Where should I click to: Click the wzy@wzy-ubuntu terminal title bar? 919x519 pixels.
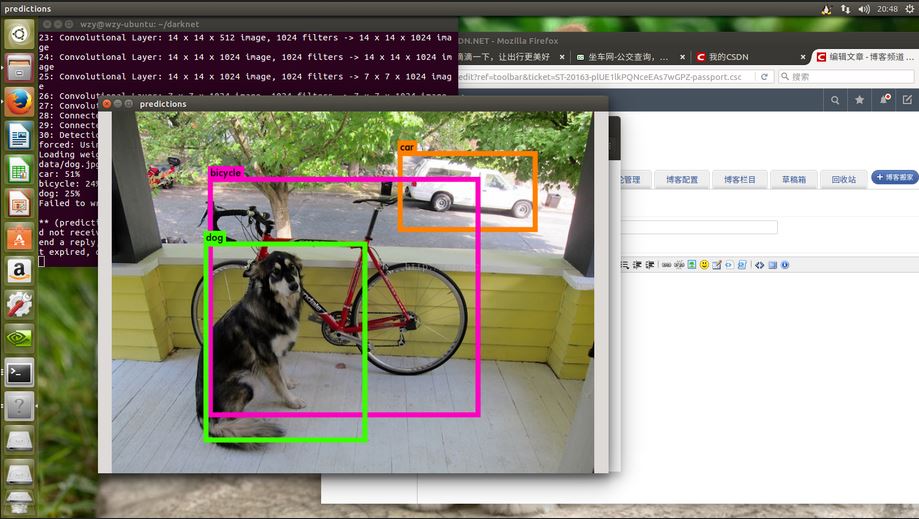coord(139,24)
